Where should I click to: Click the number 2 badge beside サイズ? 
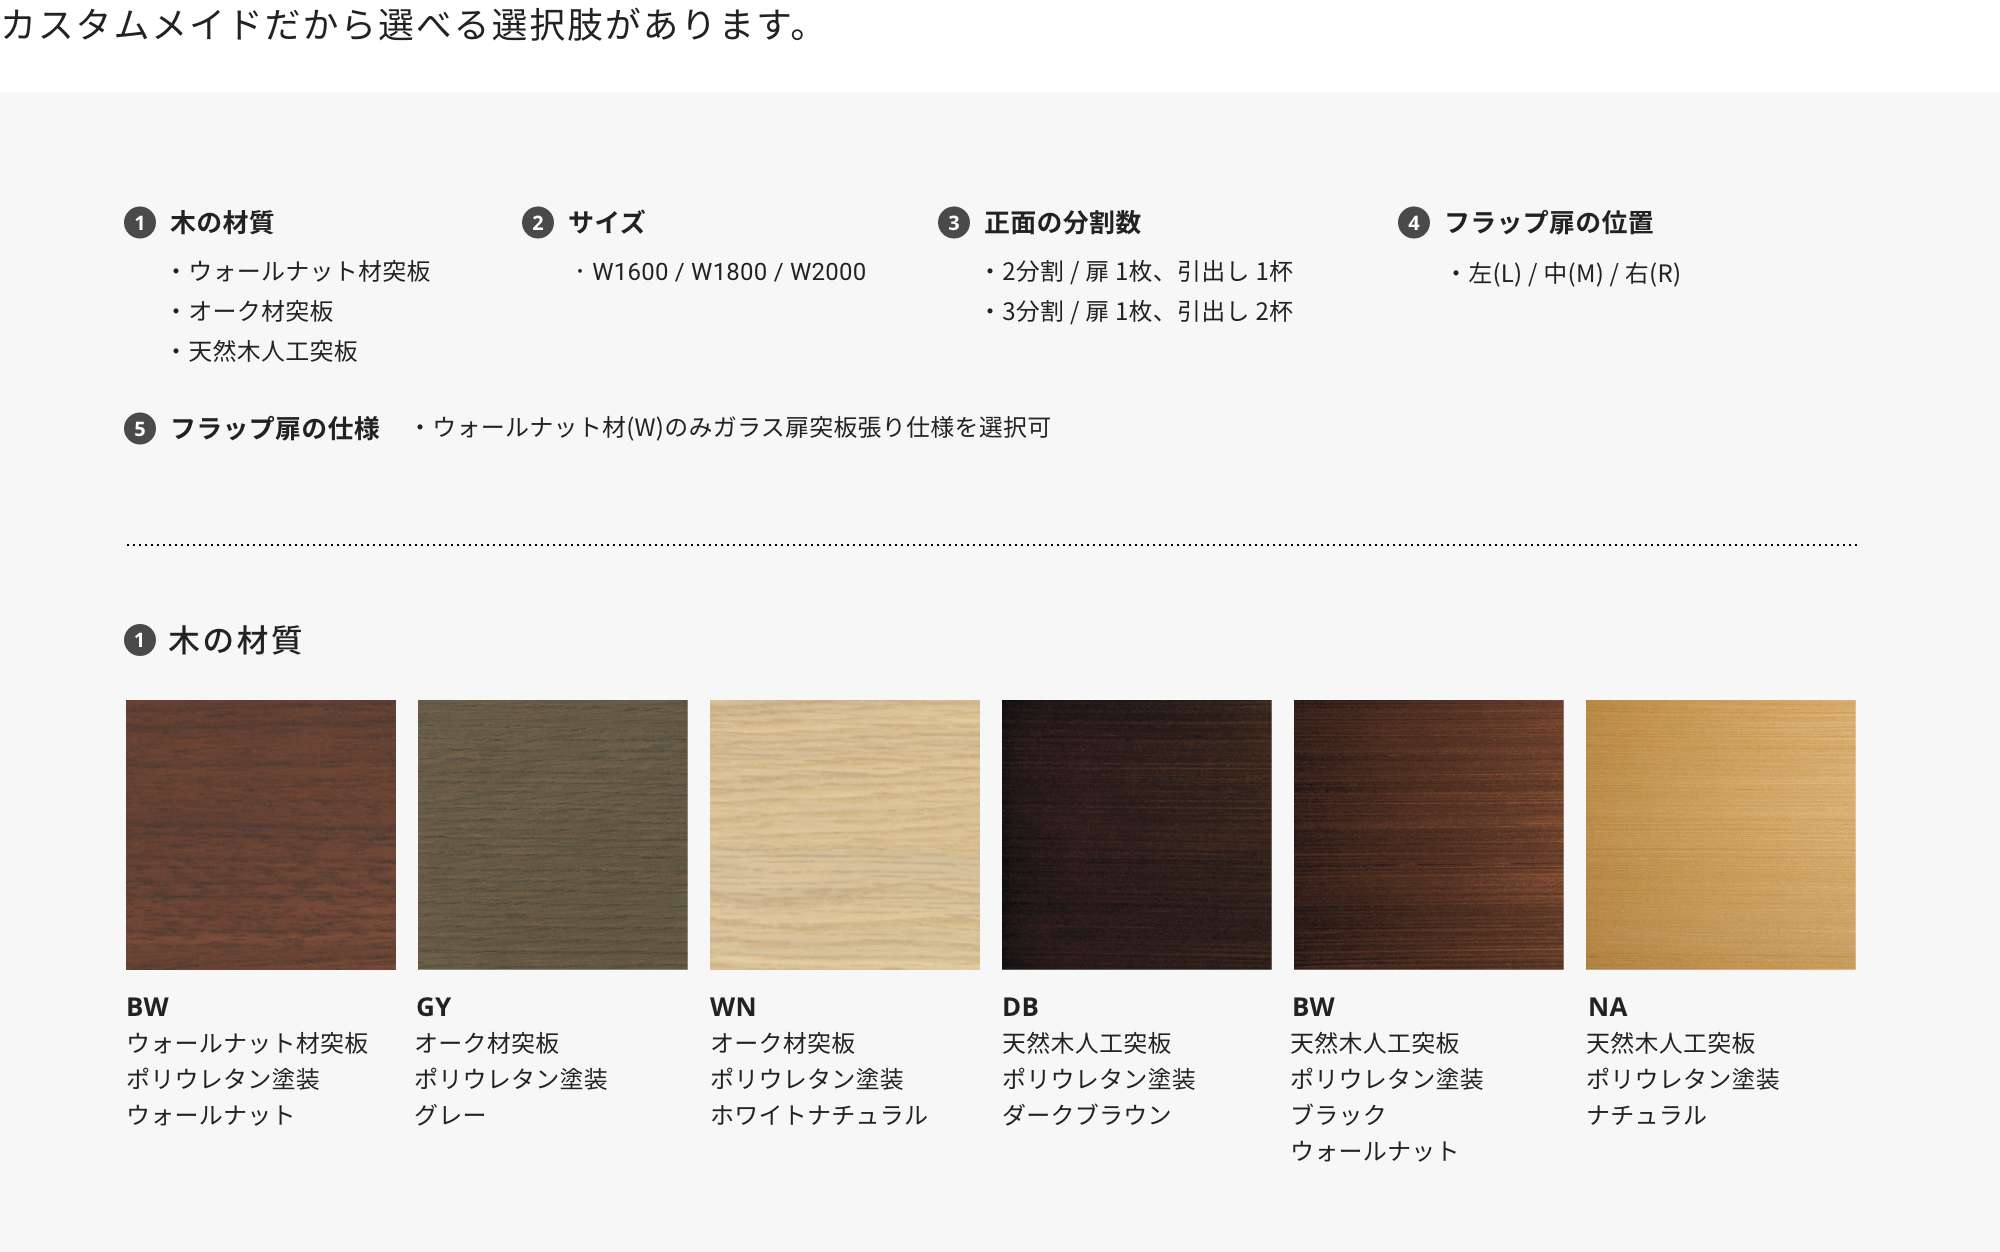[x=538, y=222]
